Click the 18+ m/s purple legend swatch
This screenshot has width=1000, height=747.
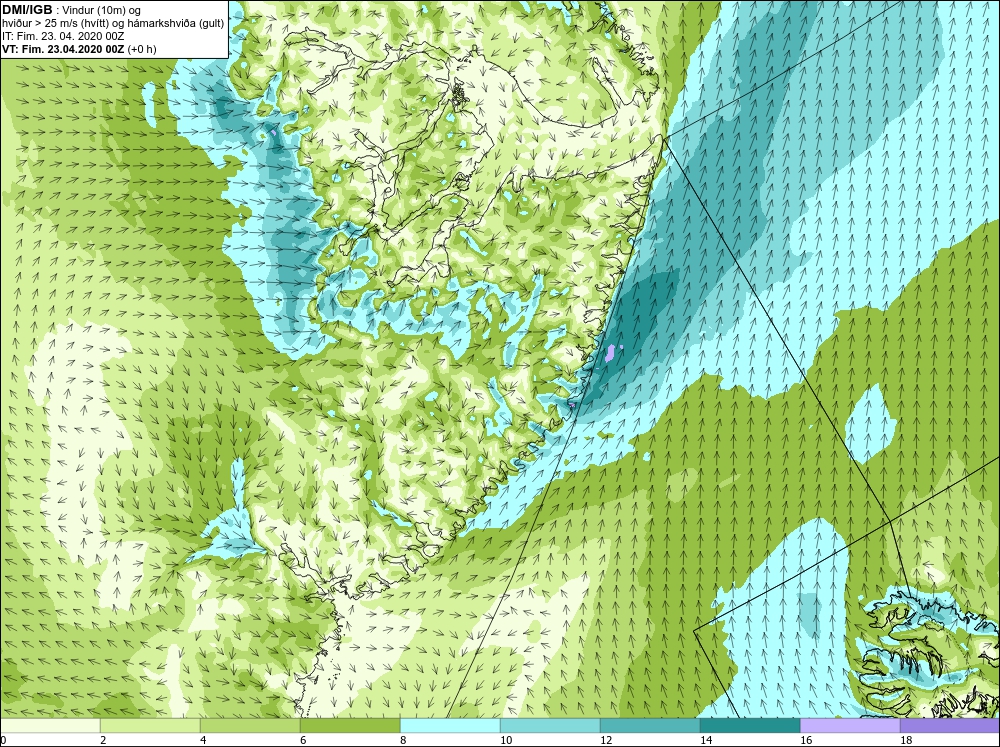(x=950, y=725)
